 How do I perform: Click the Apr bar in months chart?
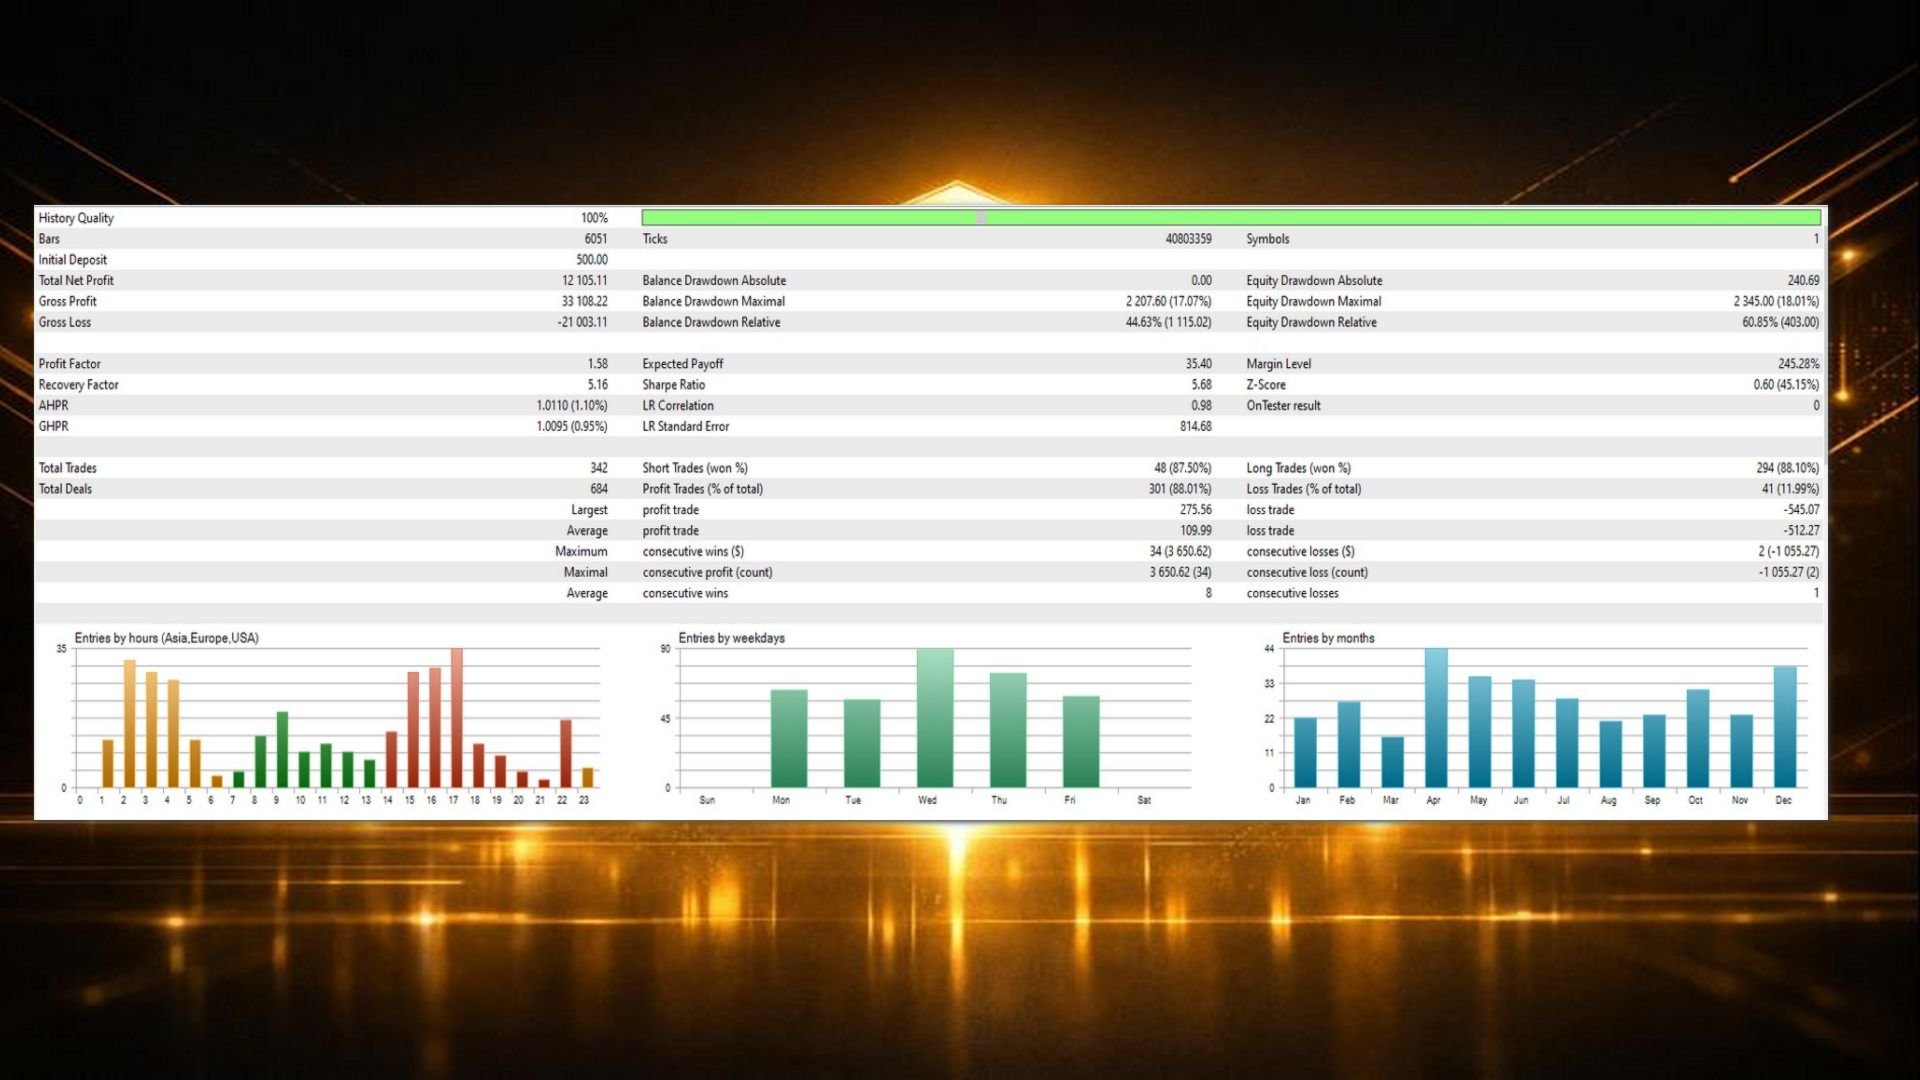point(1435,718)
